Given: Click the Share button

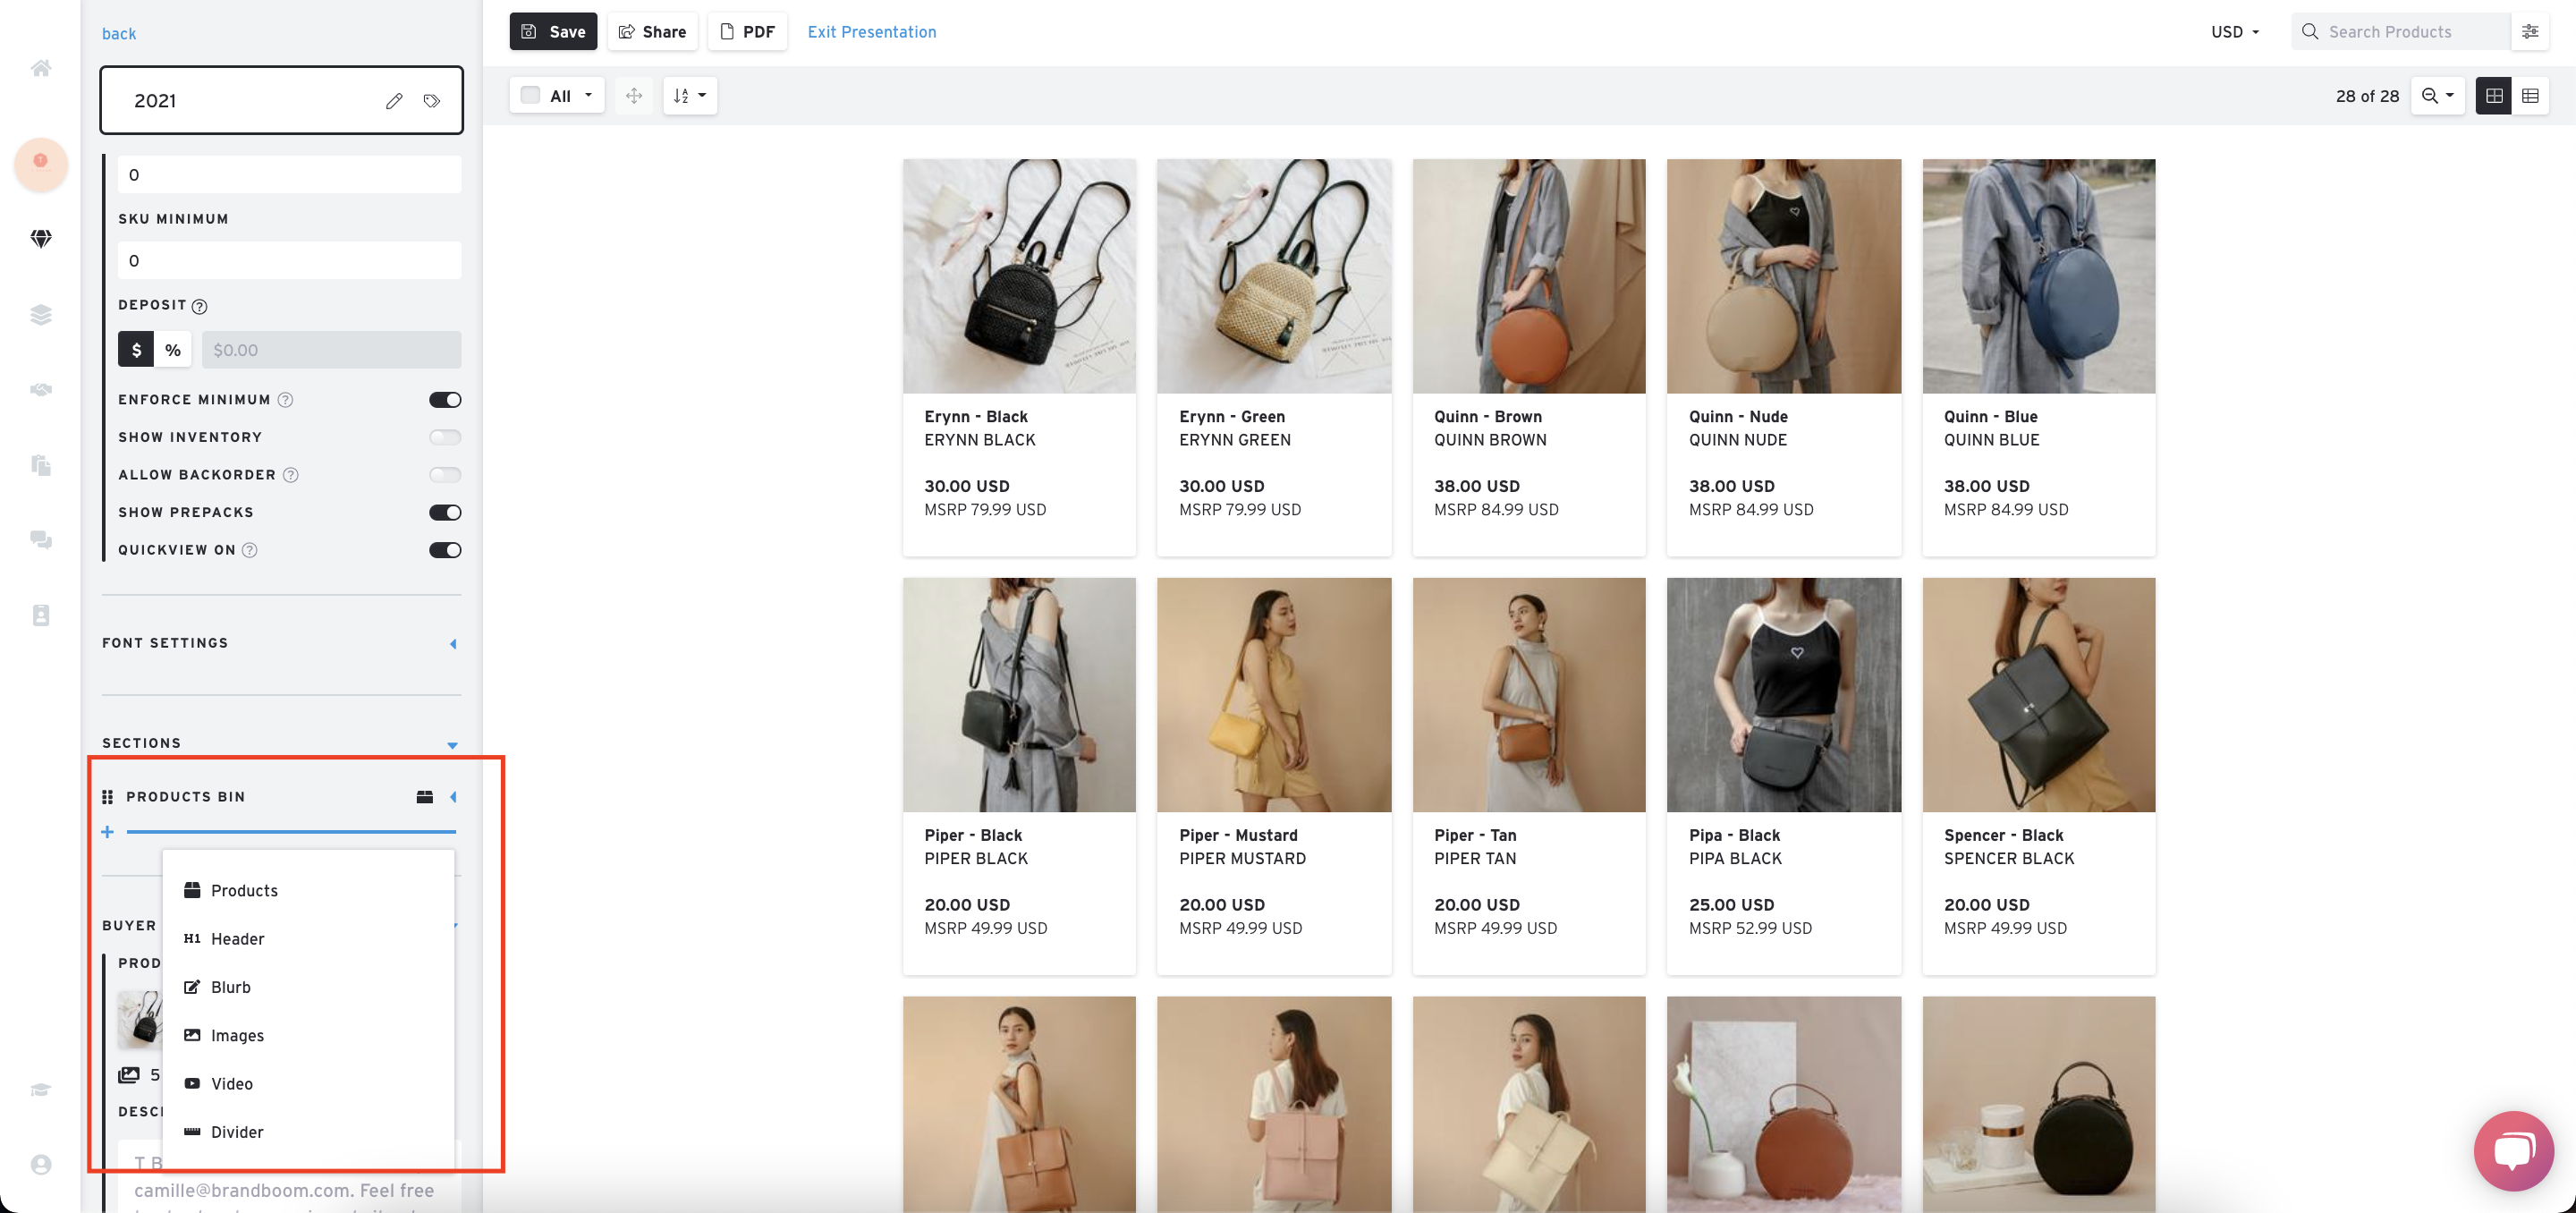Looking at the screenshot, I should (652, 32).
